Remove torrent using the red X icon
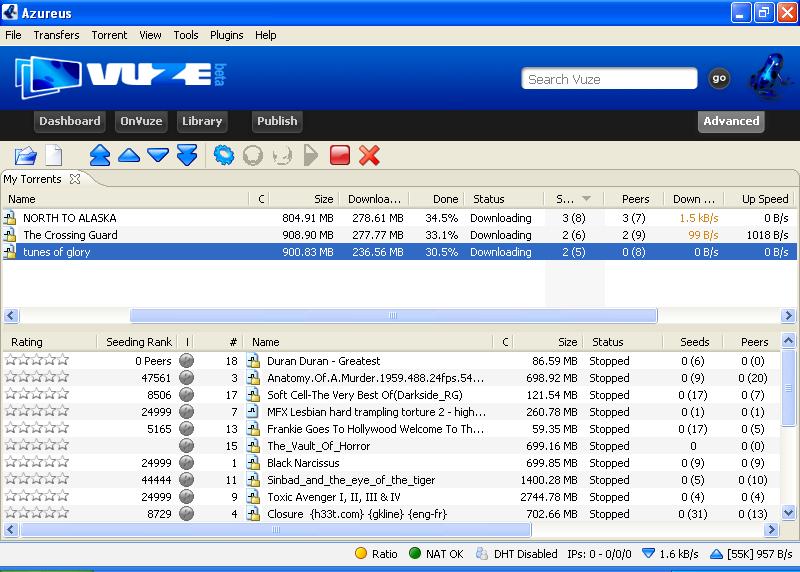Viewport: 800px width, 572px height. (369, 155)
